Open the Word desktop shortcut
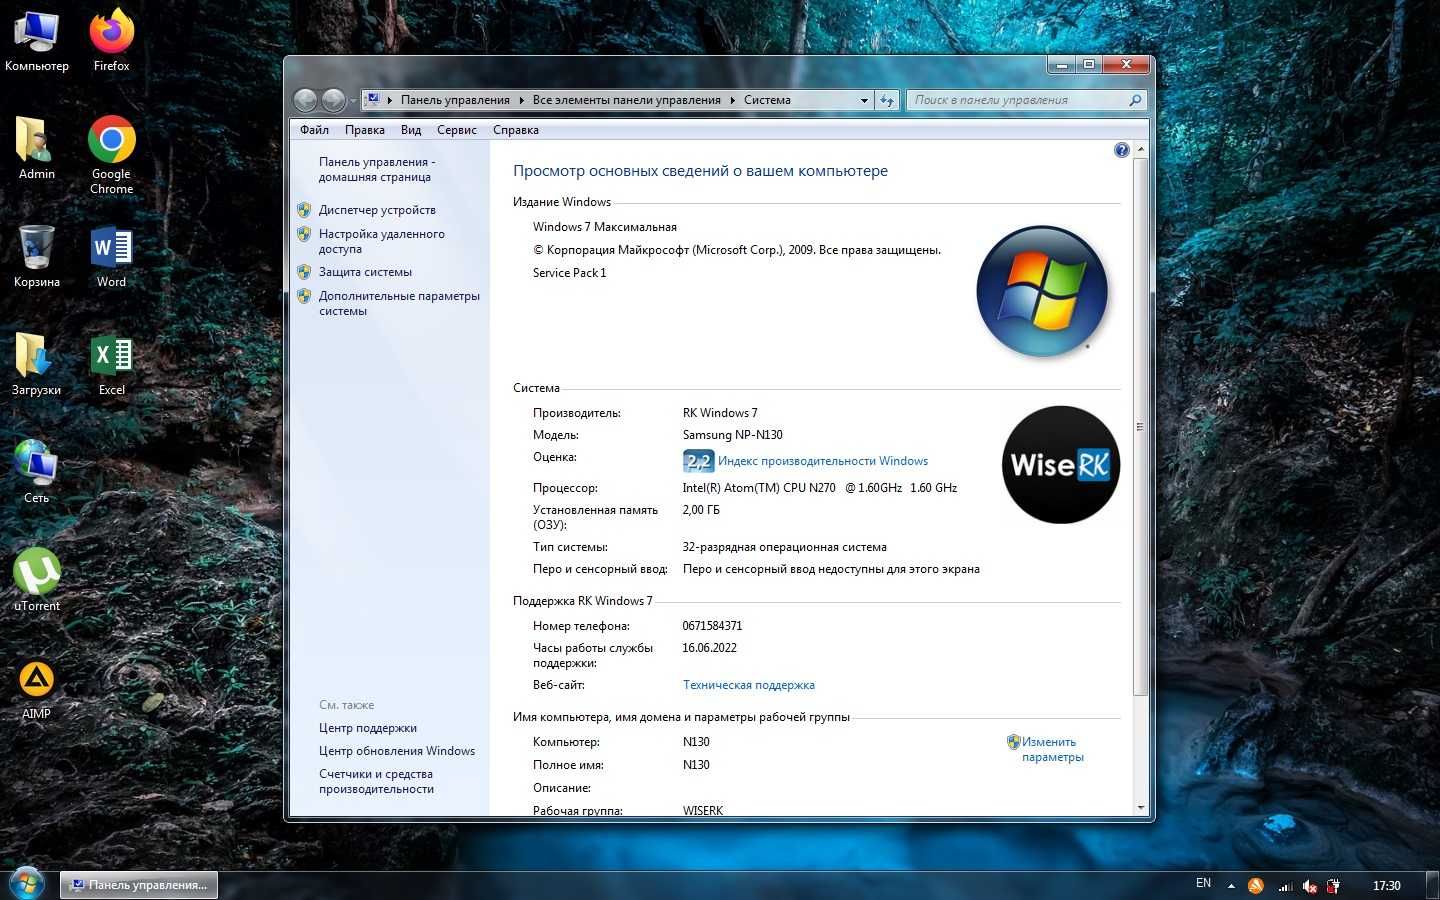Image resolution: width=1440 pixels, height=900 pixels. pos(112,257)
